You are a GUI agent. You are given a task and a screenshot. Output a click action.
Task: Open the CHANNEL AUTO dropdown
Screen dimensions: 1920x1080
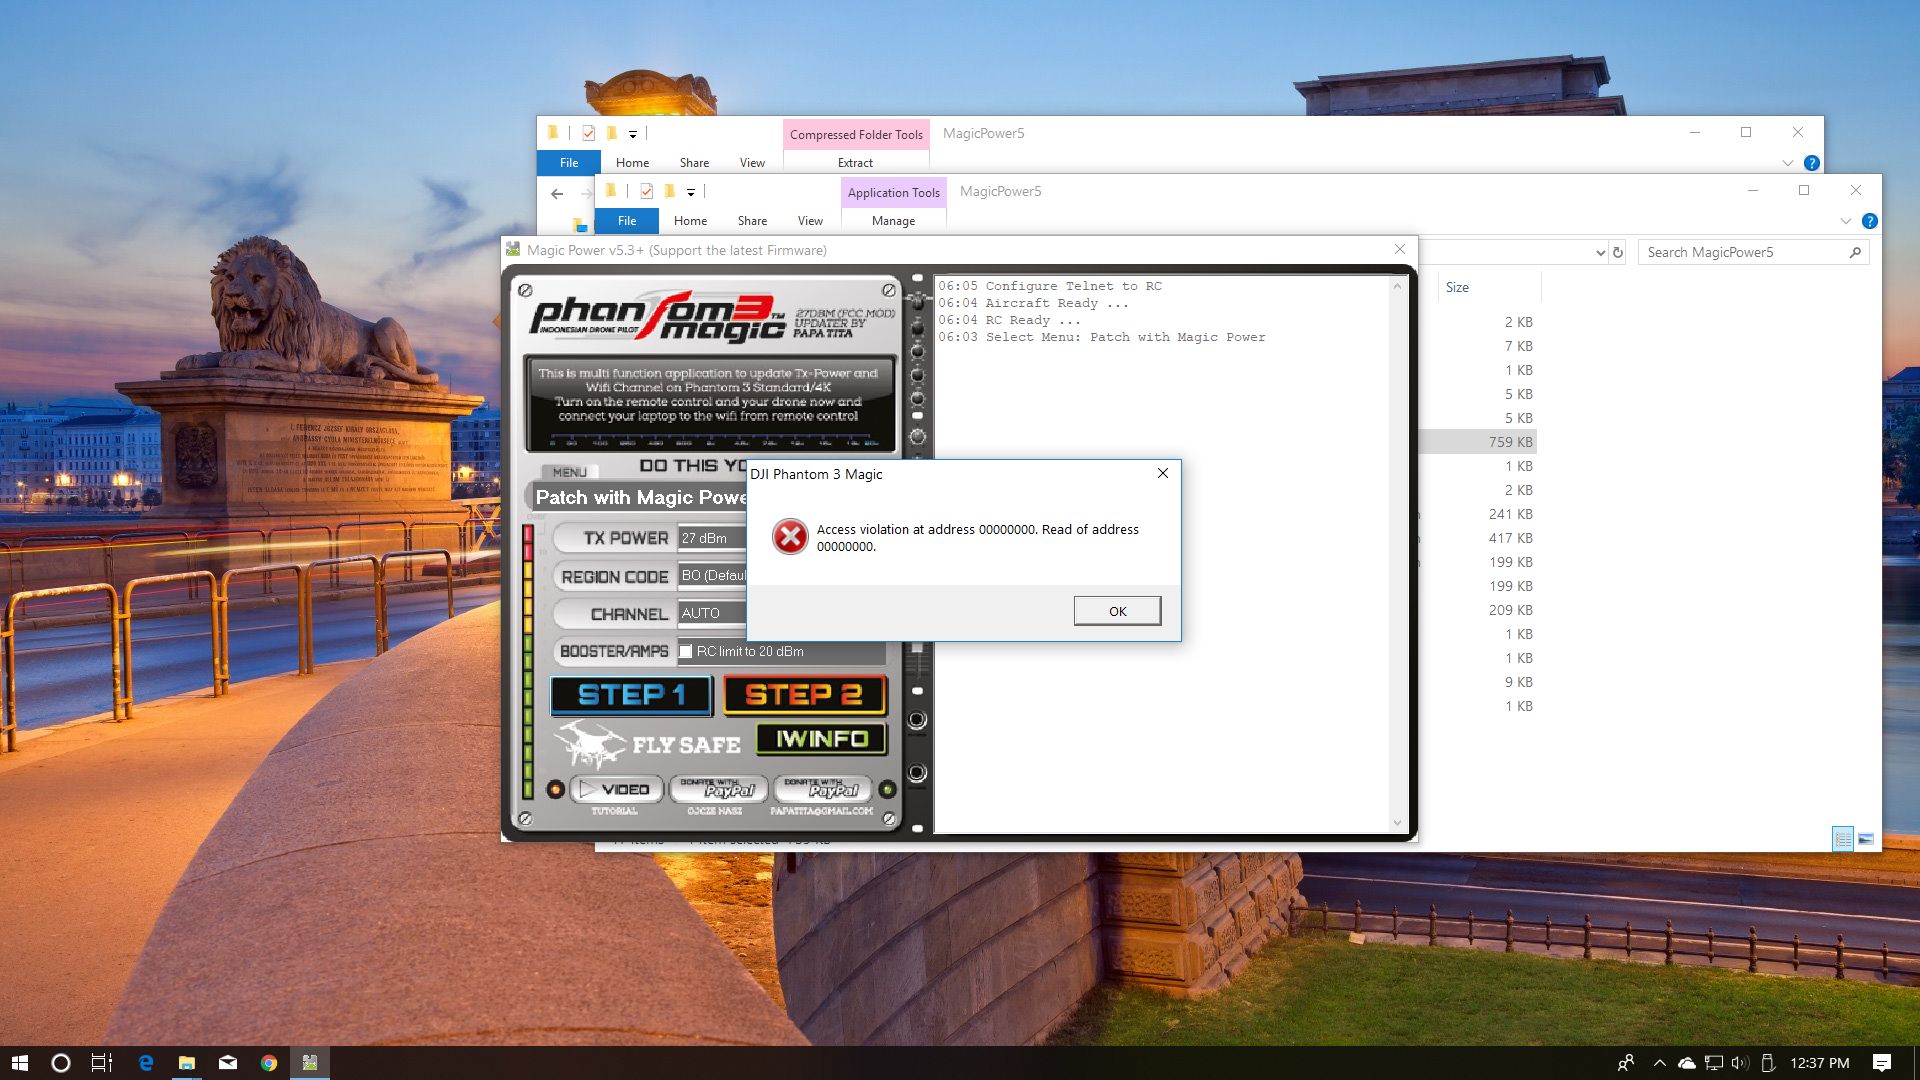(x=712, y=613)
